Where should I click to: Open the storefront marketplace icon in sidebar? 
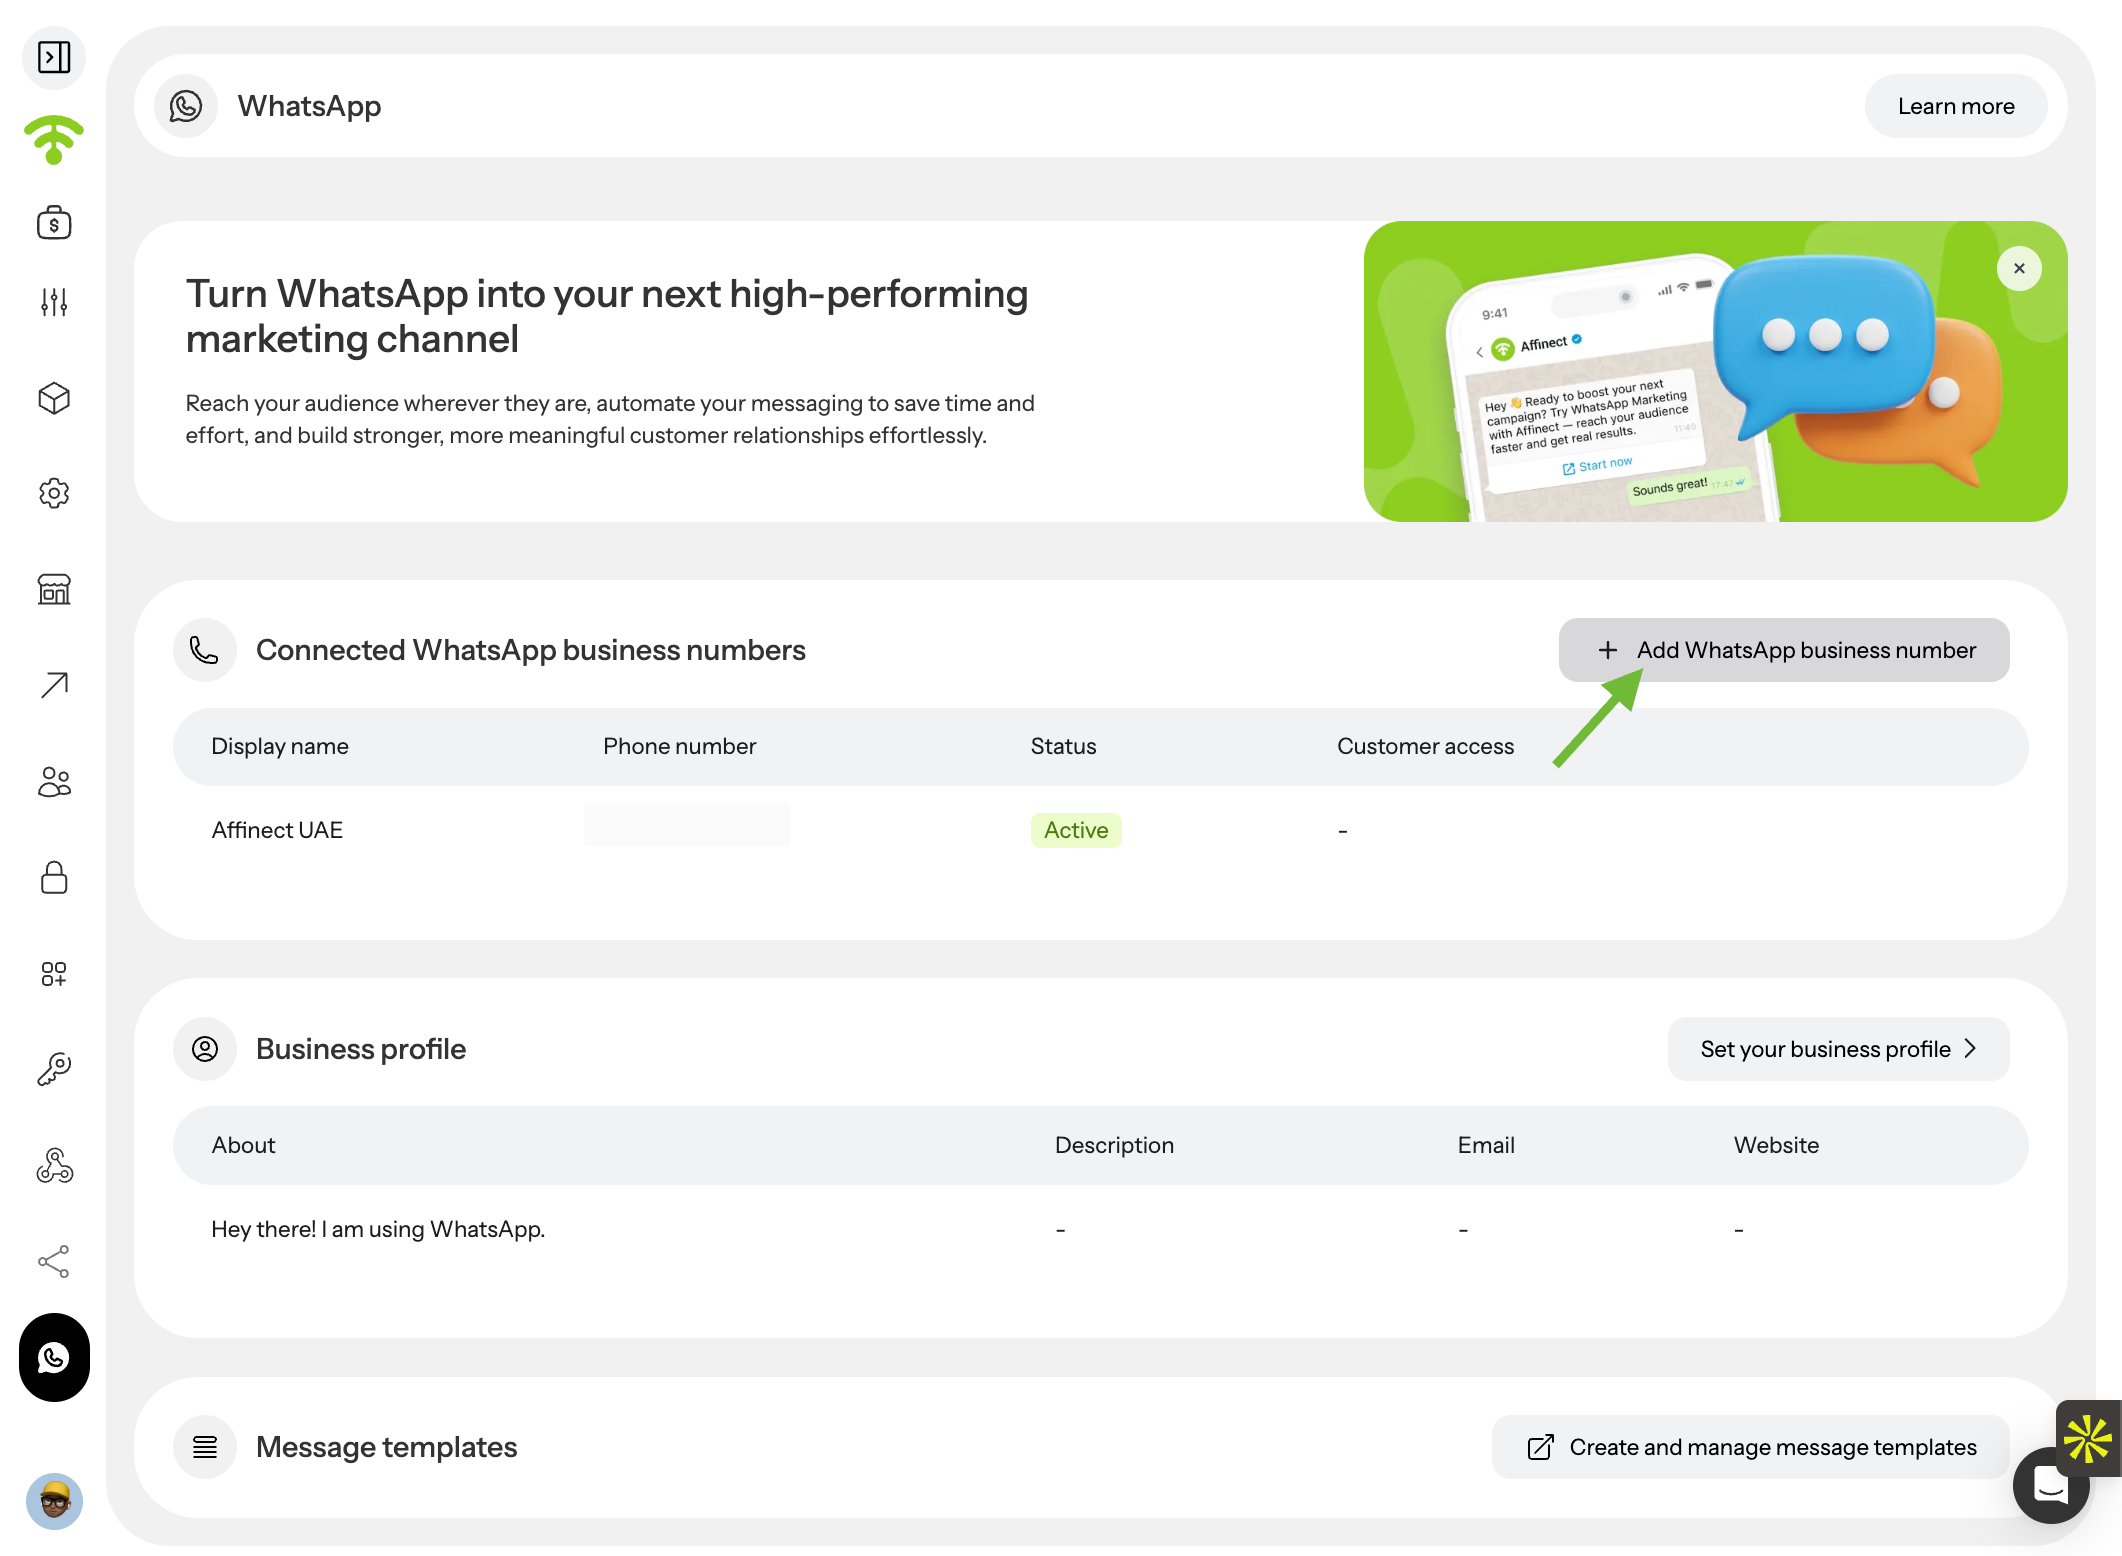54,589
